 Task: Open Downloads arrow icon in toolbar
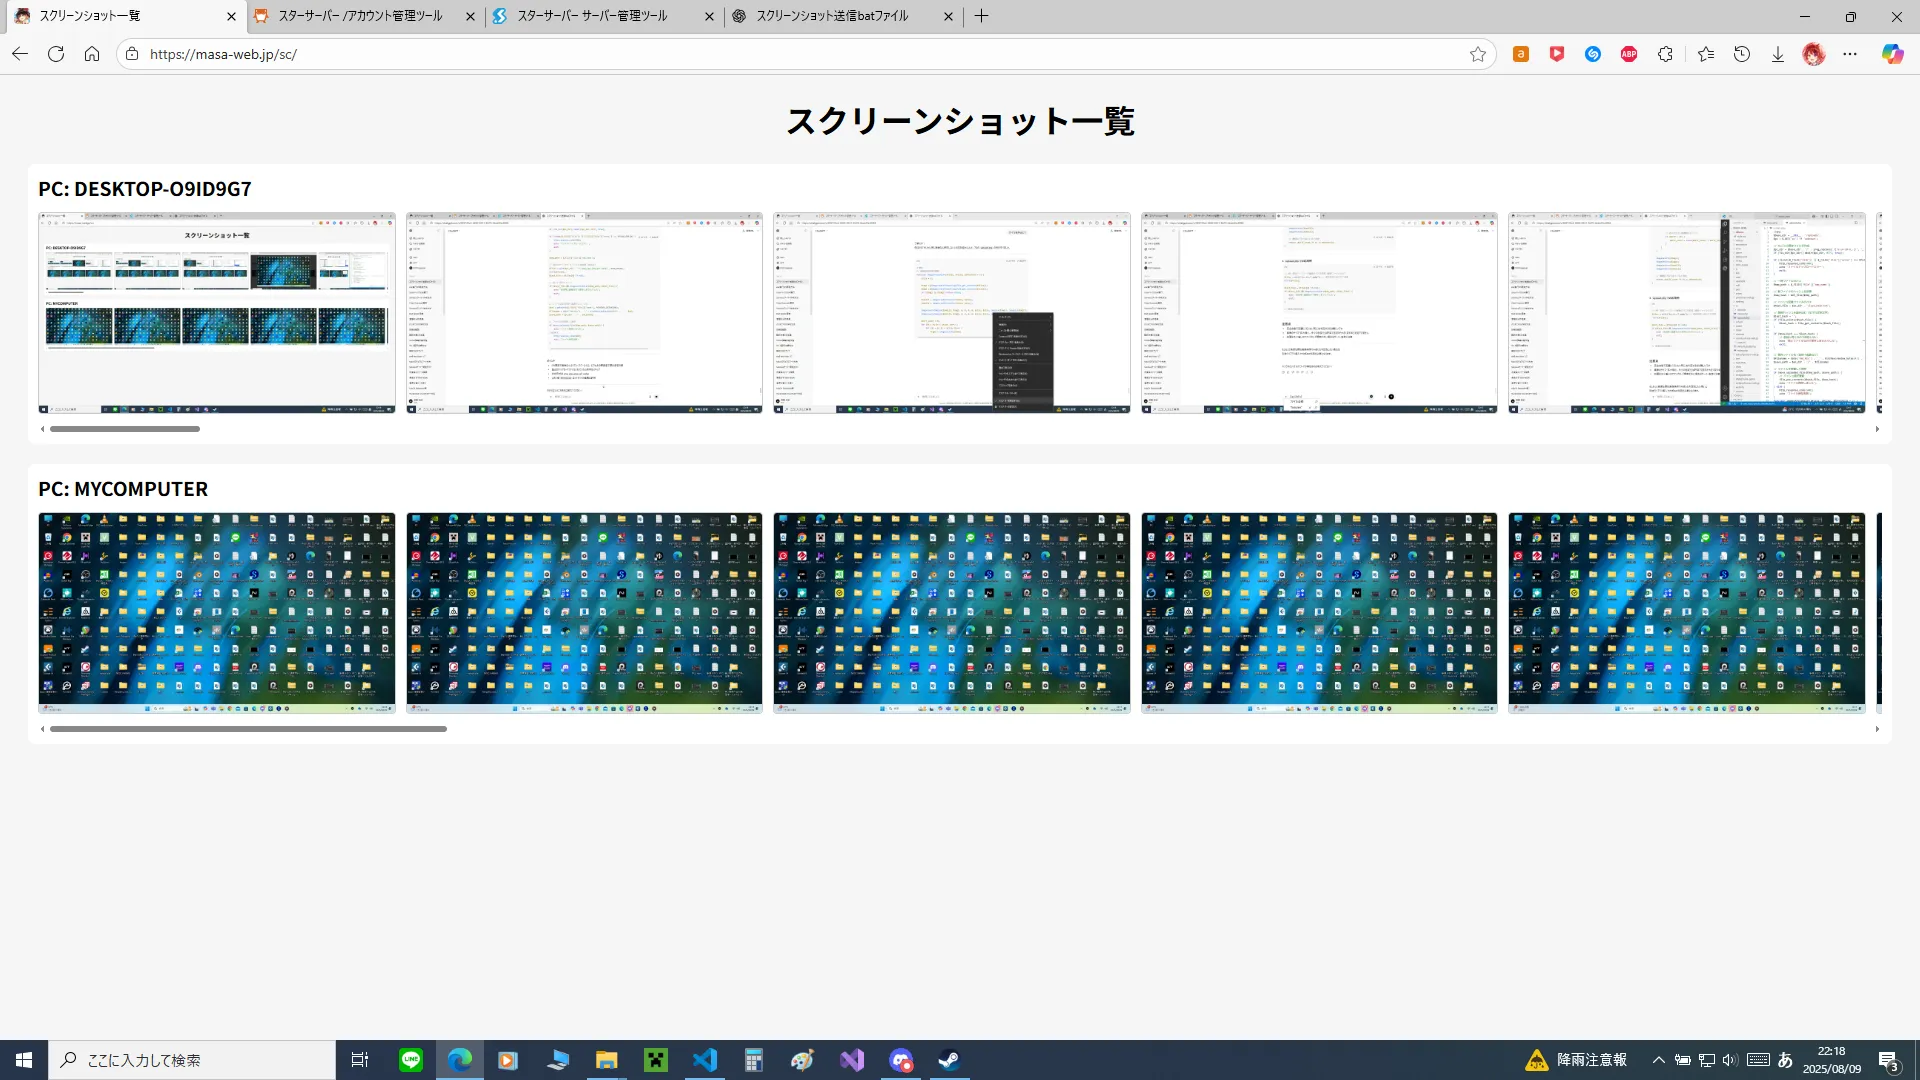point(1778,54)
